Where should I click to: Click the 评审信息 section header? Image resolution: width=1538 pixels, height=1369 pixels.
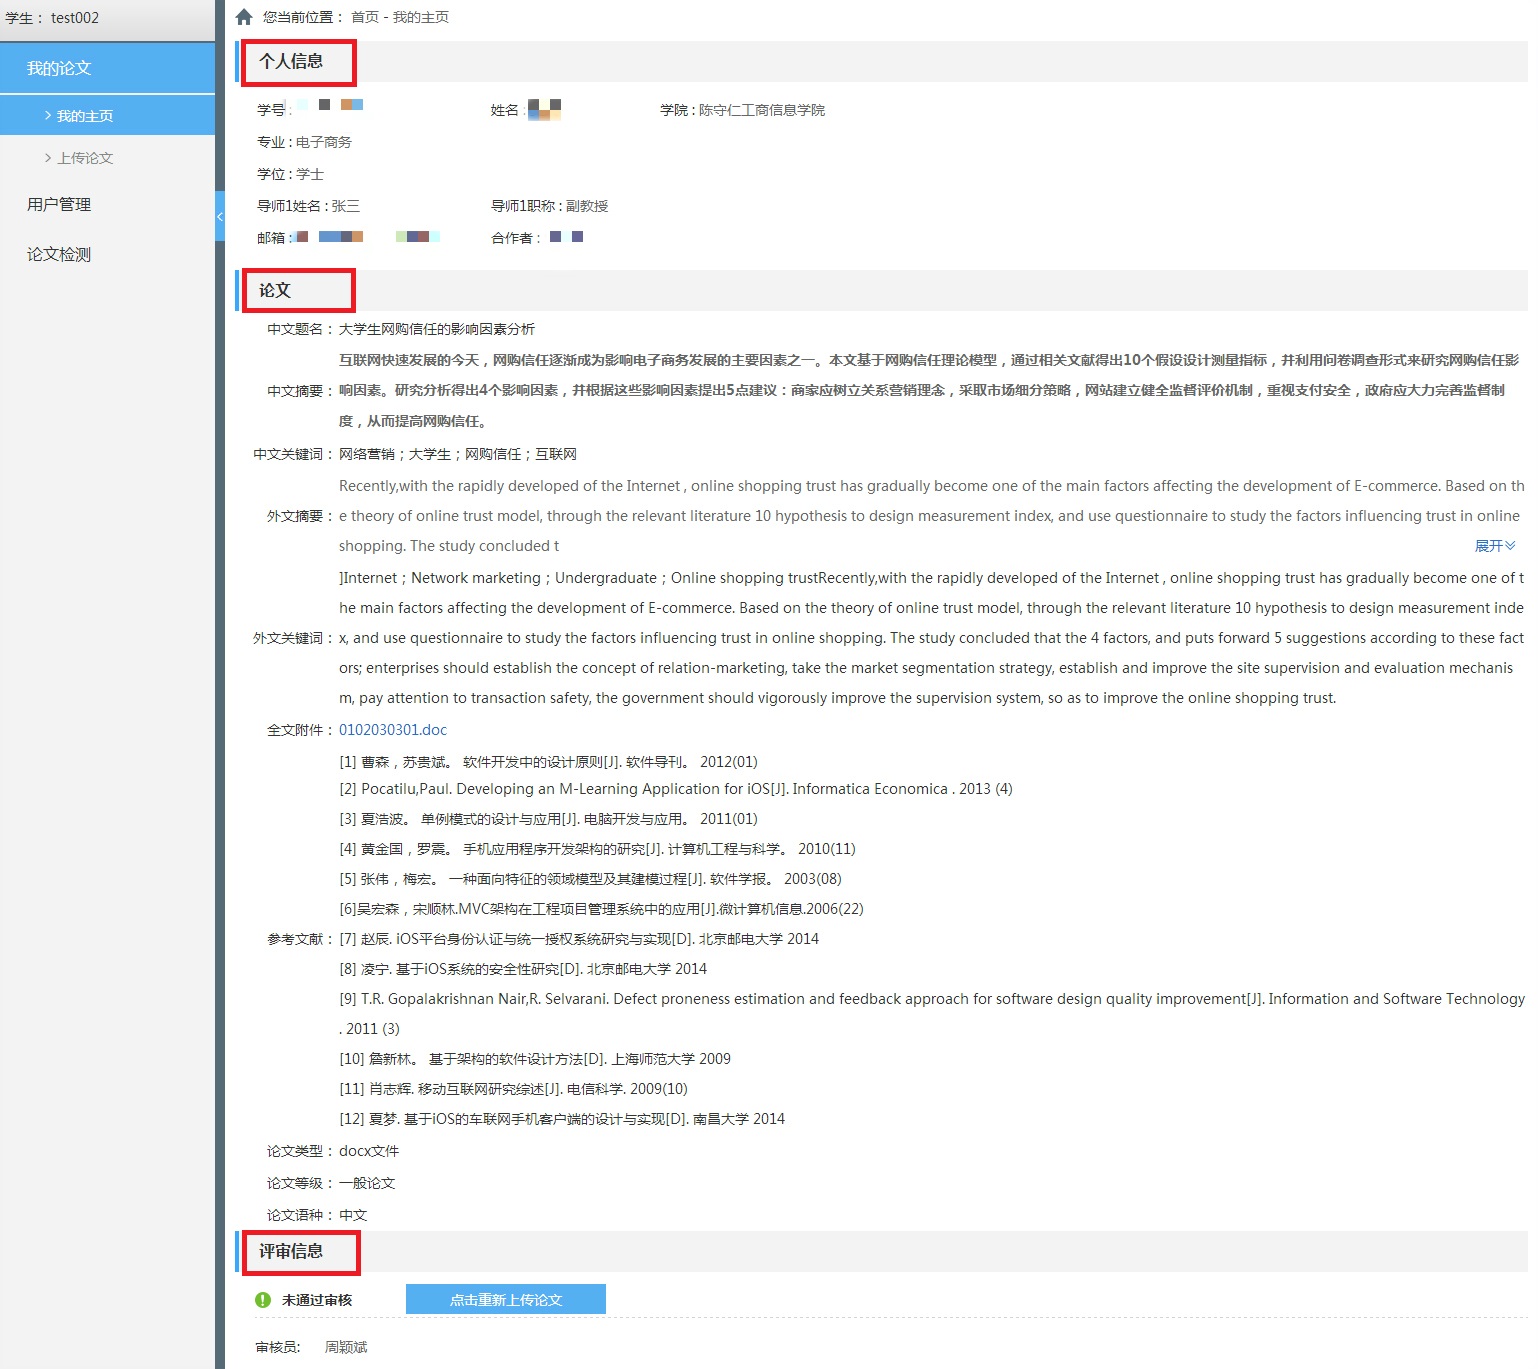click(x=291, y=1251)
